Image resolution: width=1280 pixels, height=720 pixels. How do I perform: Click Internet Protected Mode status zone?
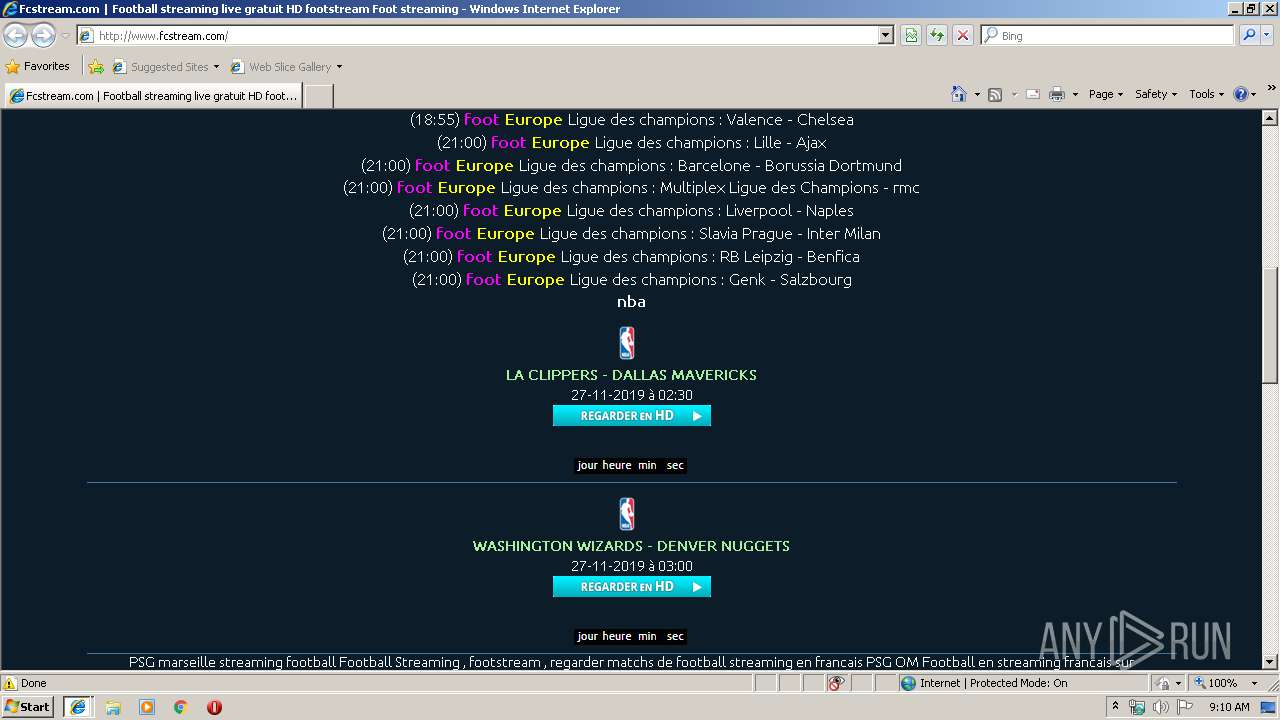(1022, 683)
